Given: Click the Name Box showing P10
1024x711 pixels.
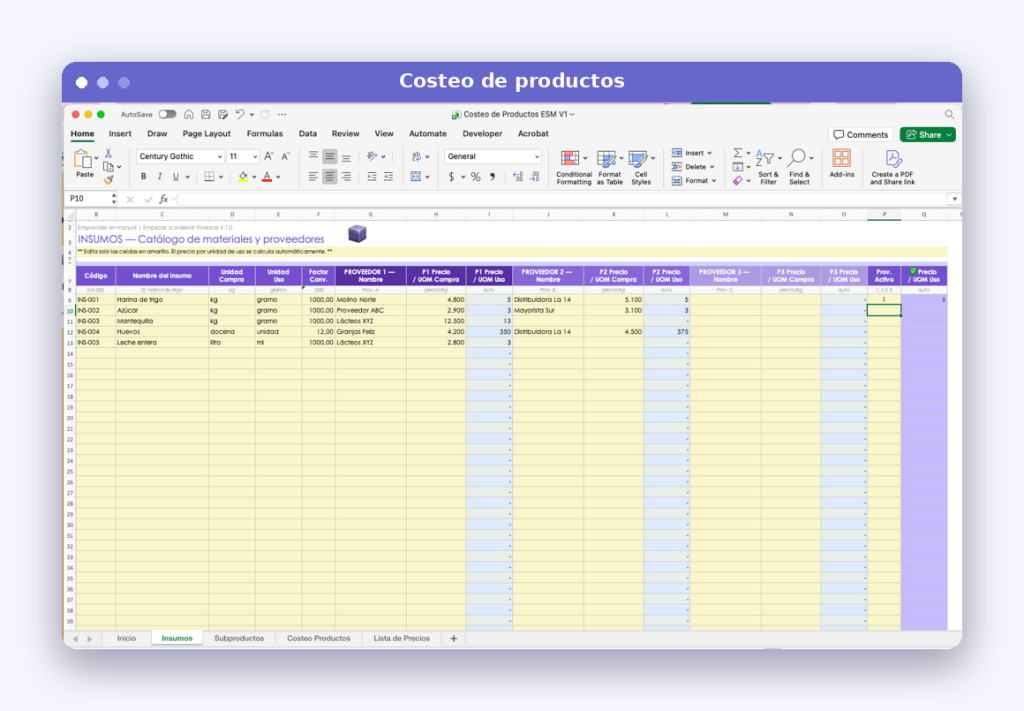Looking at the screenshot, I should [x=88, y=199].
